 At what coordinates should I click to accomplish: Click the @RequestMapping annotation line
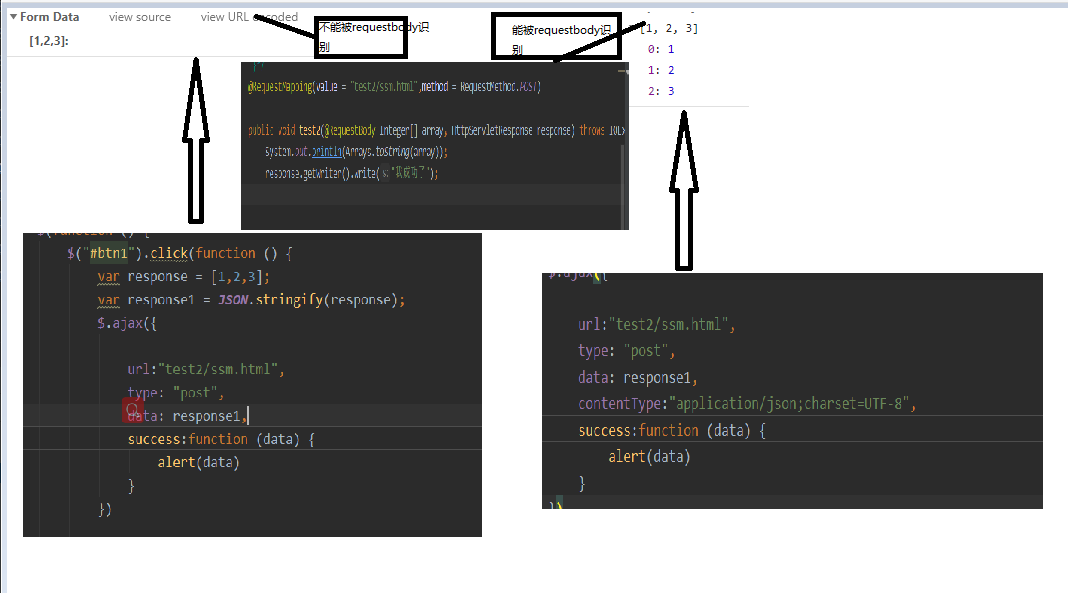[394, 87]
